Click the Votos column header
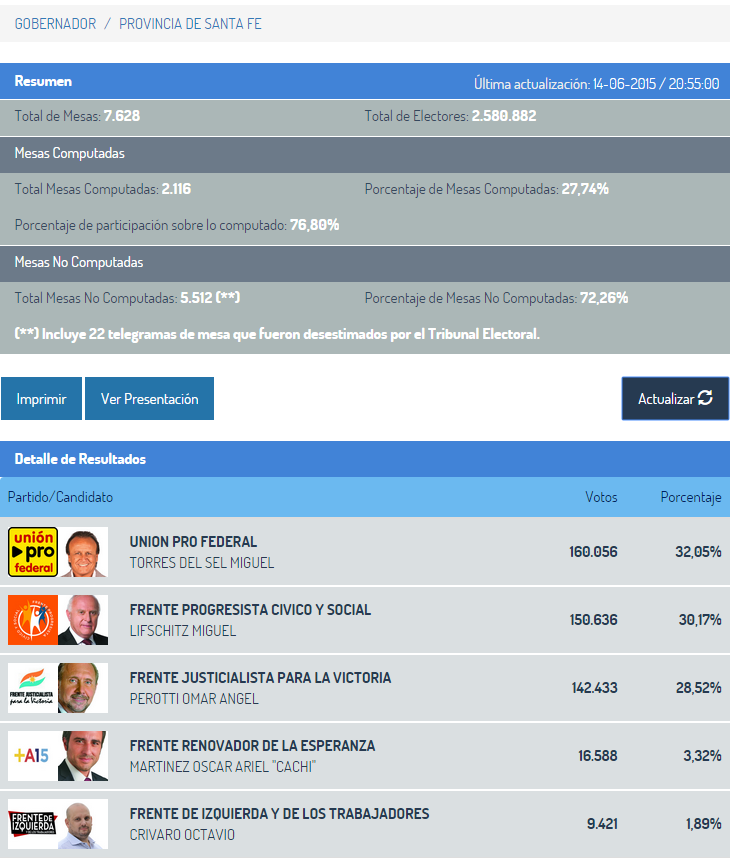 [601, 497]
